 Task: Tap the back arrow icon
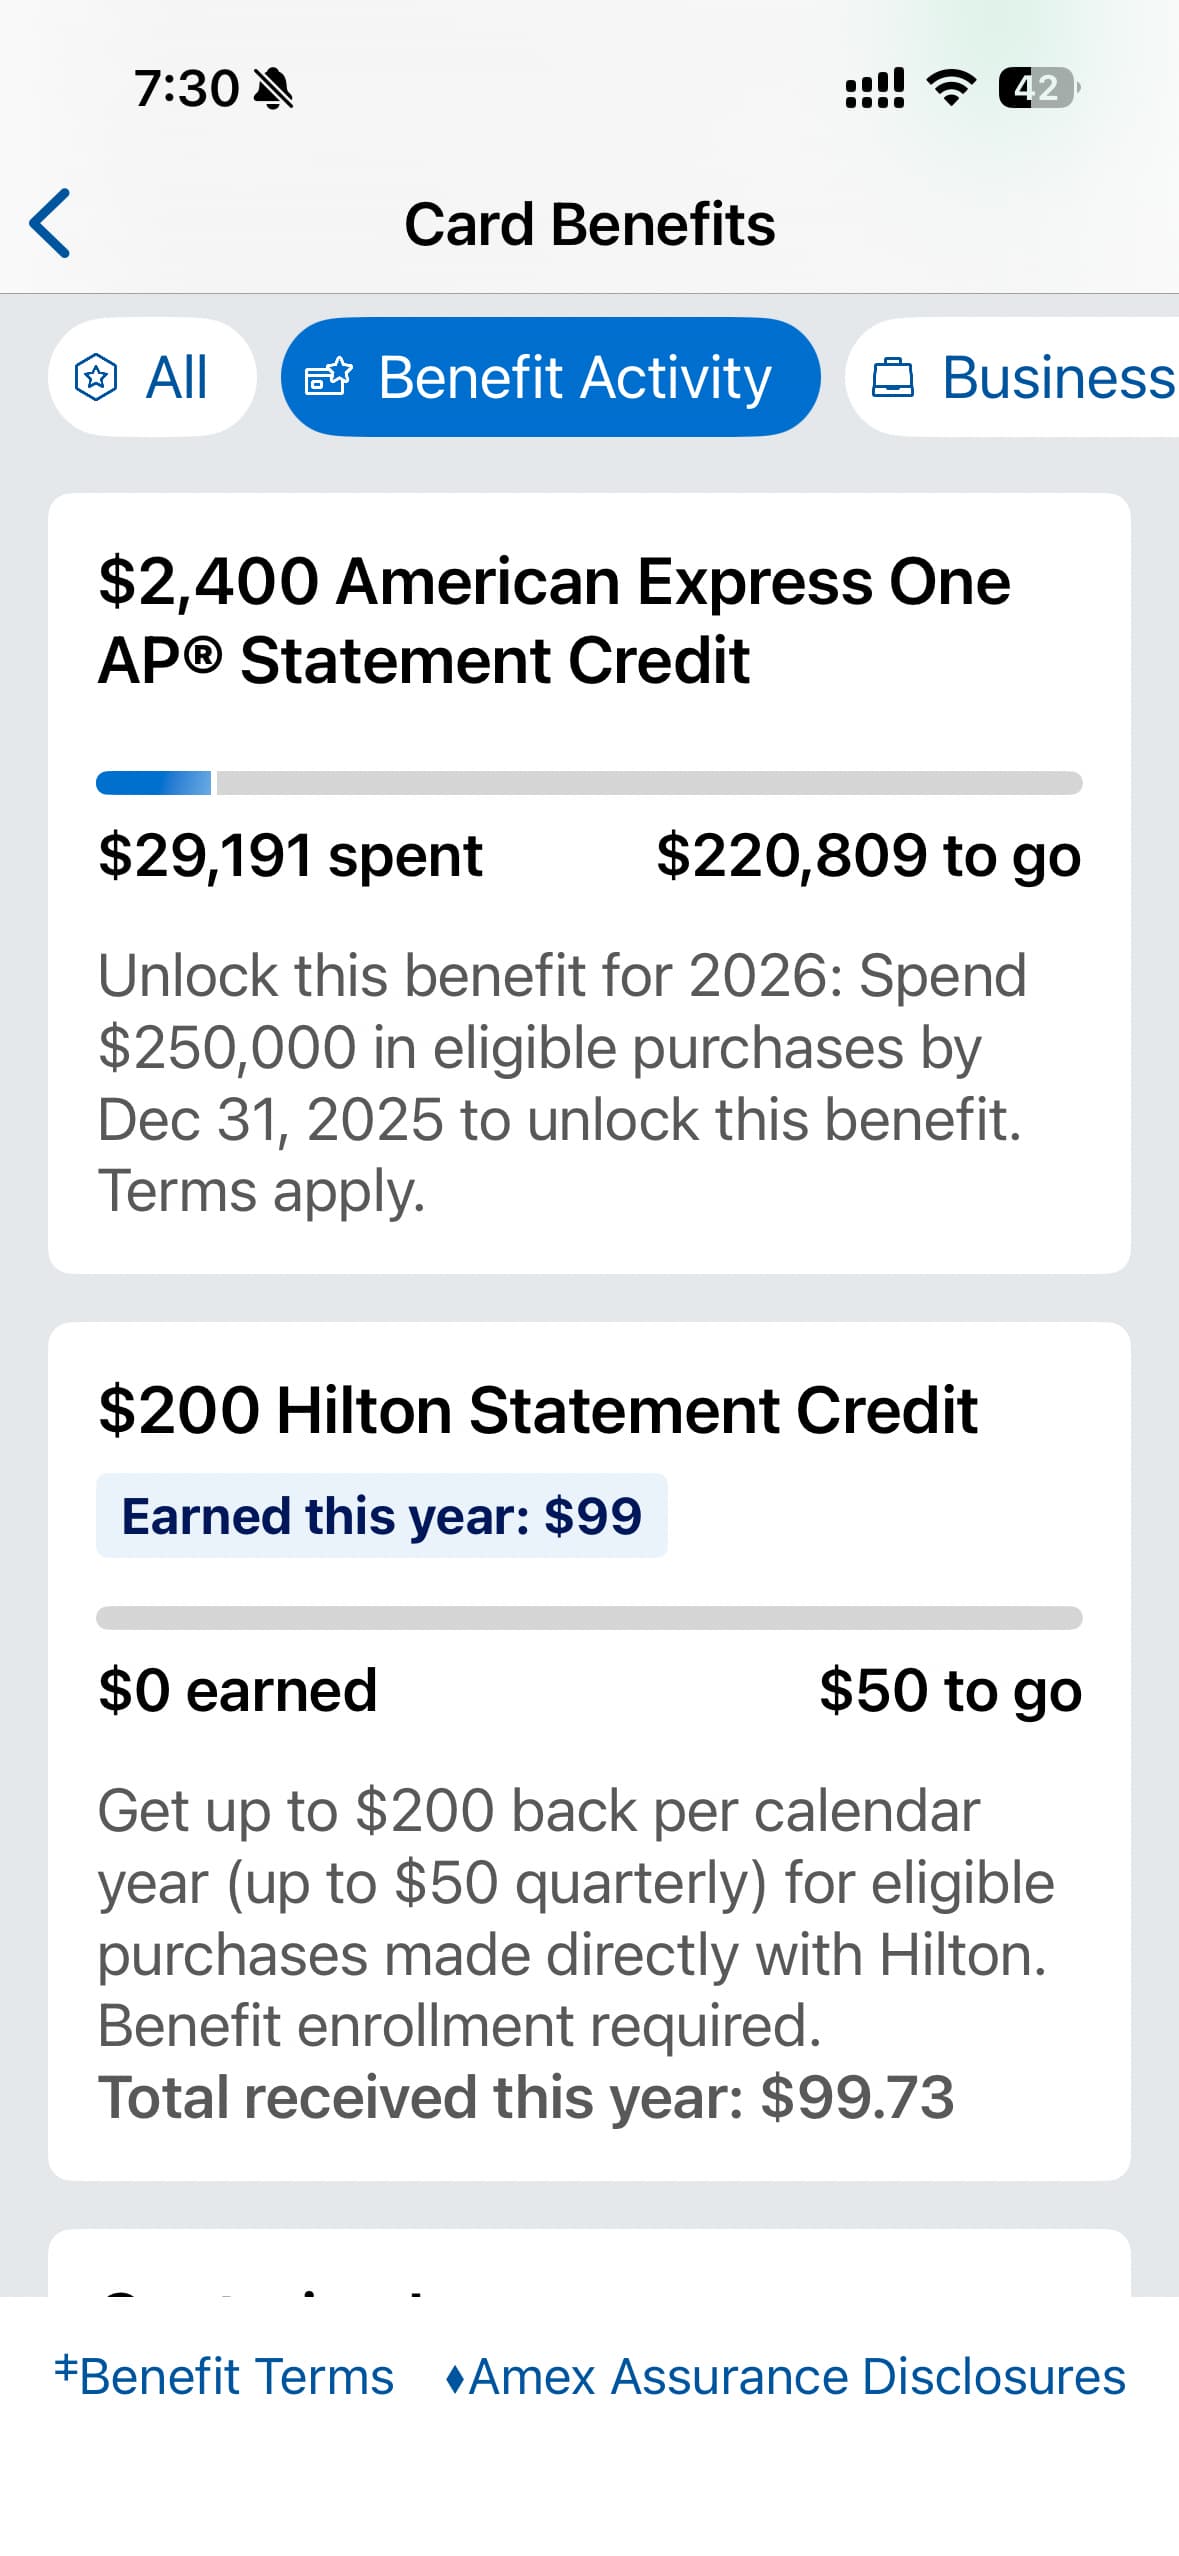50,224
